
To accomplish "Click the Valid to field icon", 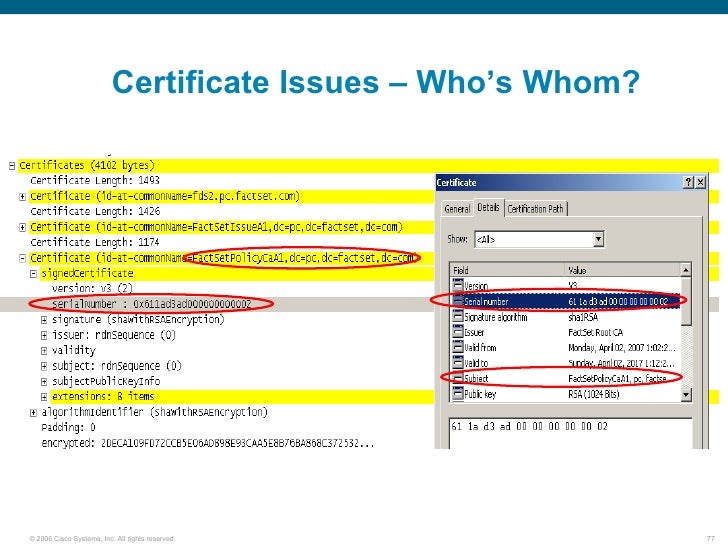I will pos(458,363).
